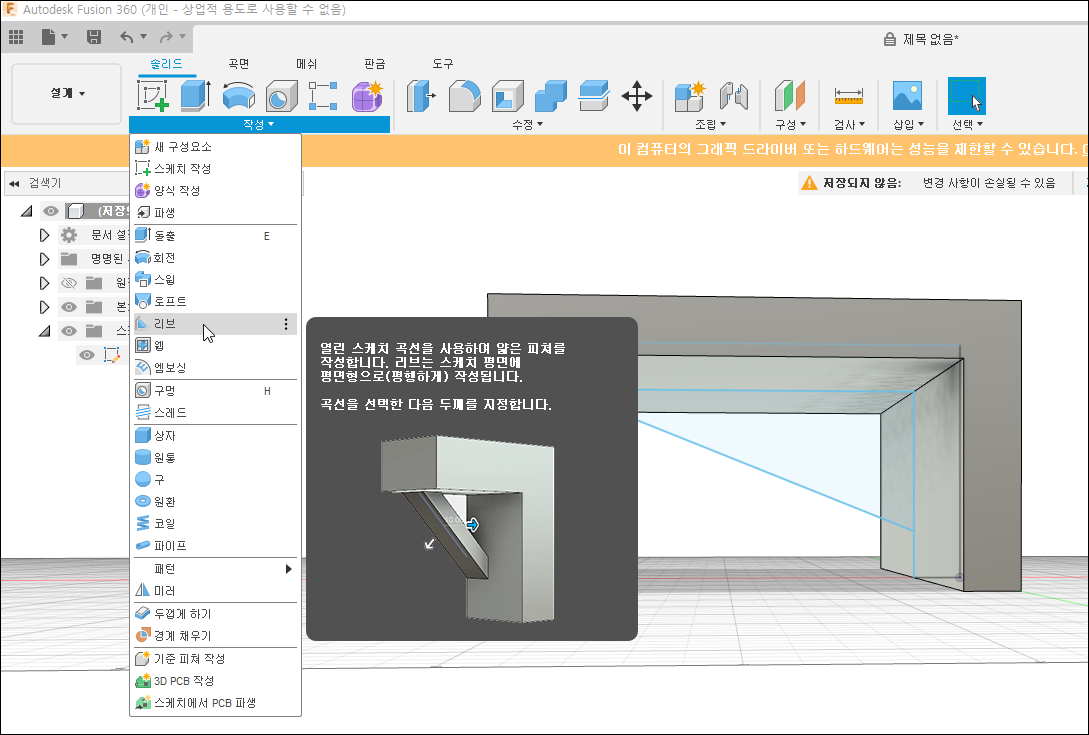Select the Press Pull toolbar icon
Image resolution: width=1089 pixels, height=735 pixels.
(422, 96)
